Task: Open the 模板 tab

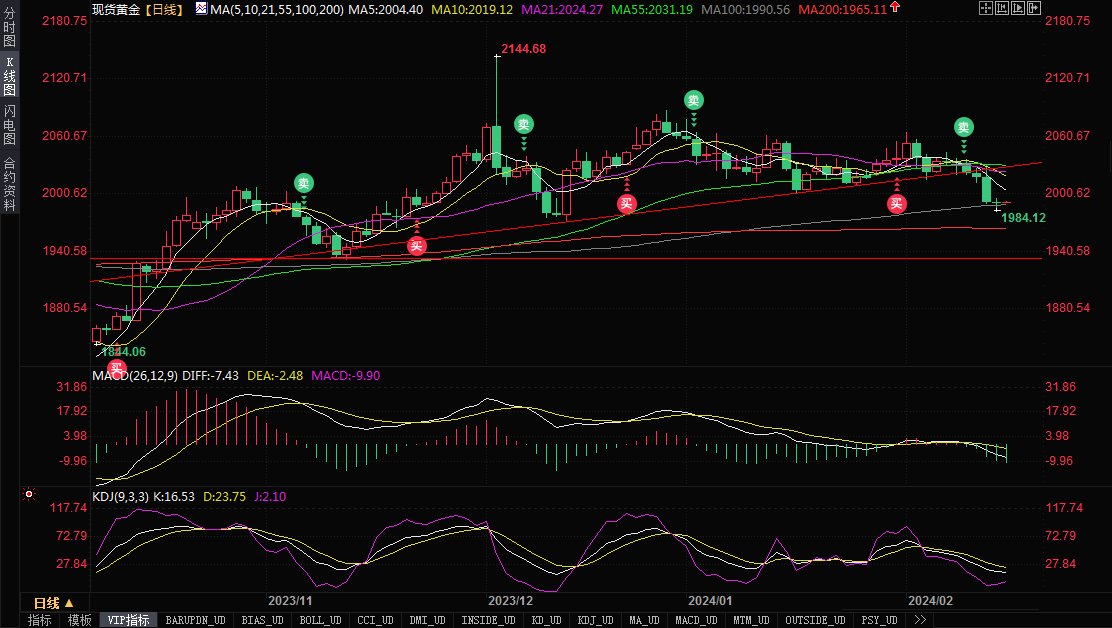Action: click(79, 620)
